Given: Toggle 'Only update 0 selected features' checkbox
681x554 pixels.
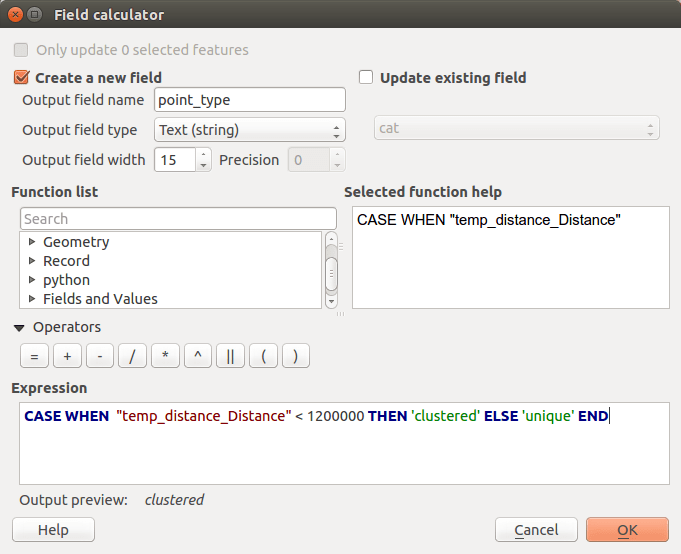Looking at the screenshot, I should click(x=21, y=50).
